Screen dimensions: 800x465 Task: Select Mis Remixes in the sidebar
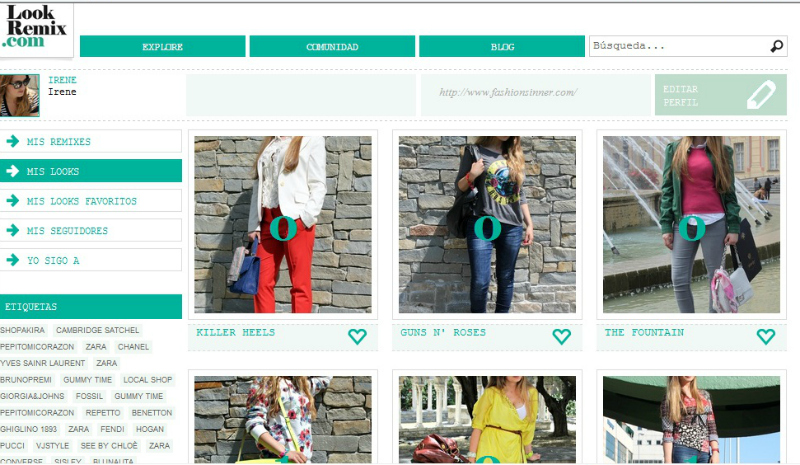[91, 141]
